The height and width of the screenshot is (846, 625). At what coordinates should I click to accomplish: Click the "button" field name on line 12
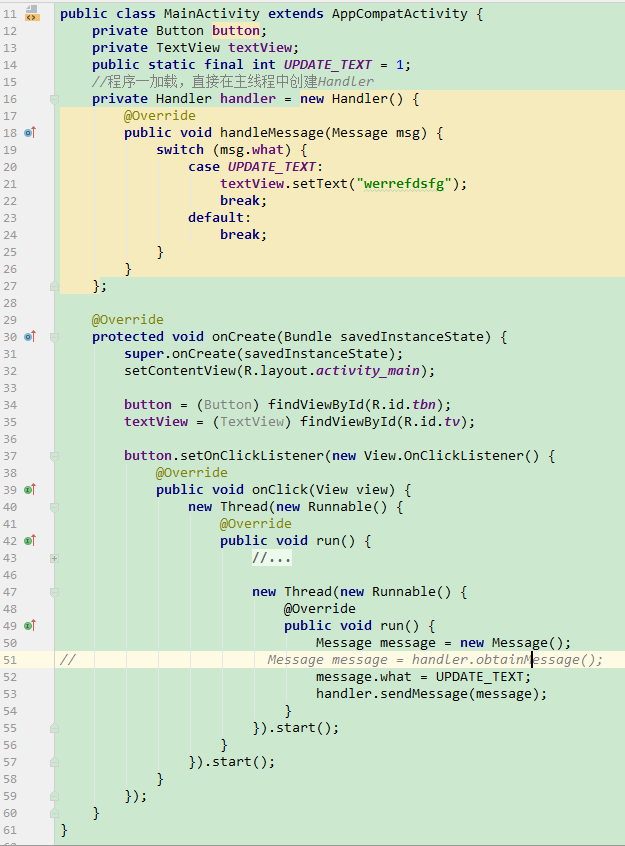[x=236, y=31]
